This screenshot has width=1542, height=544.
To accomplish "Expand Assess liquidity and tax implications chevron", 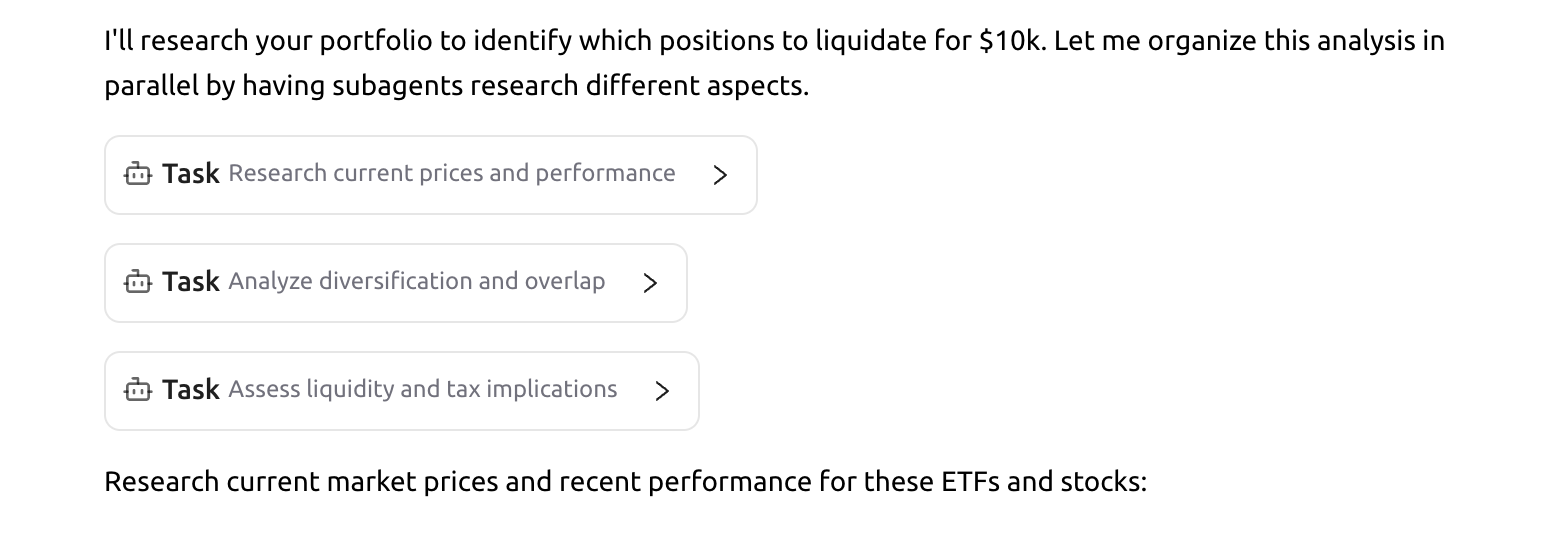I will point(661,390).
